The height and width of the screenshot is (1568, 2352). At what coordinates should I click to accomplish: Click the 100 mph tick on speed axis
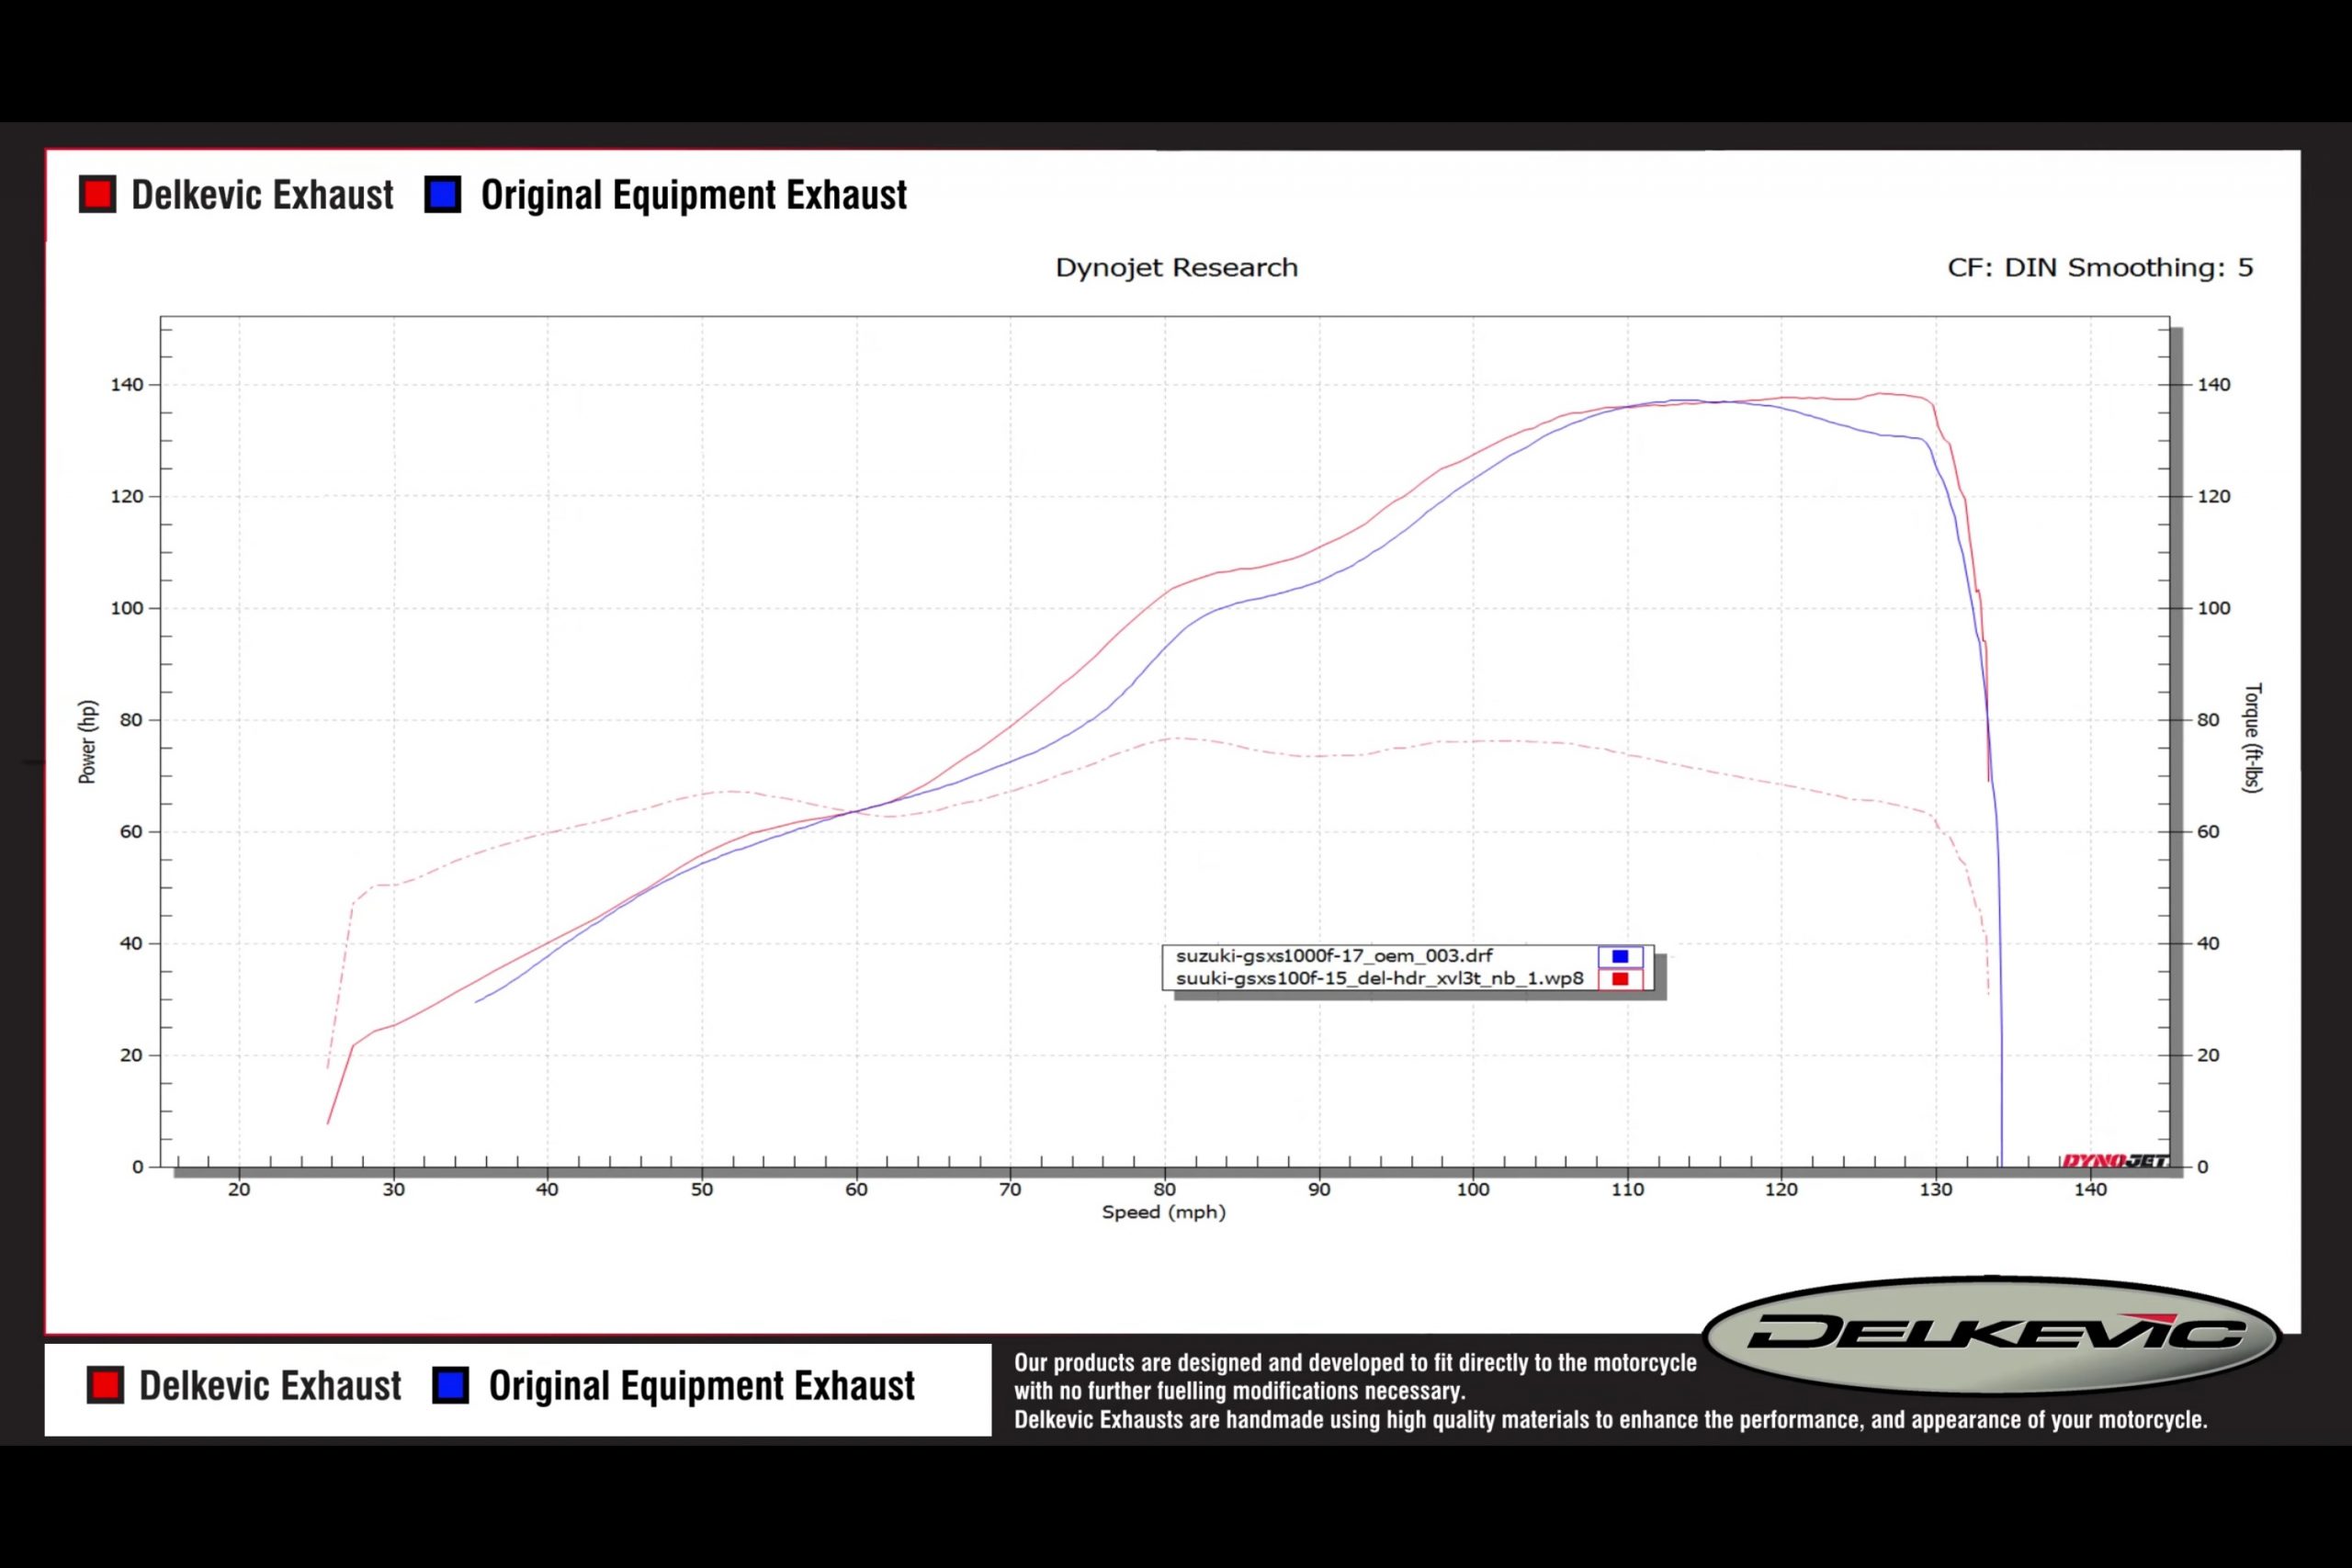pos(1472,1189)
